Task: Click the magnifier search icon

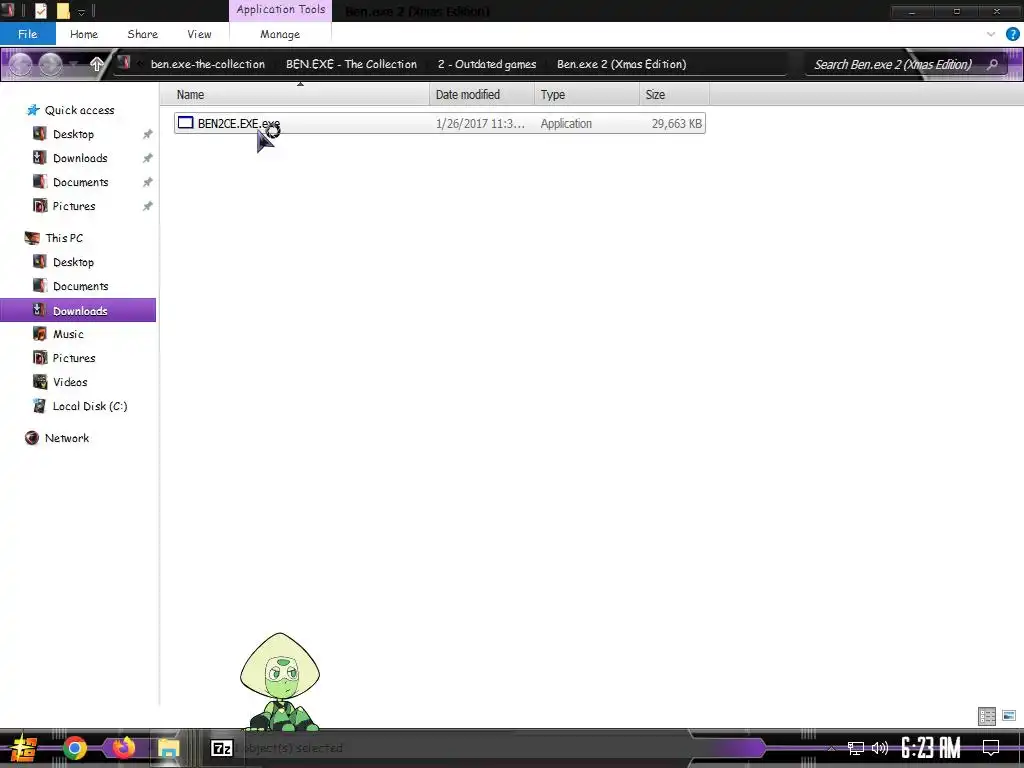Action: click(x=993, y=64)
